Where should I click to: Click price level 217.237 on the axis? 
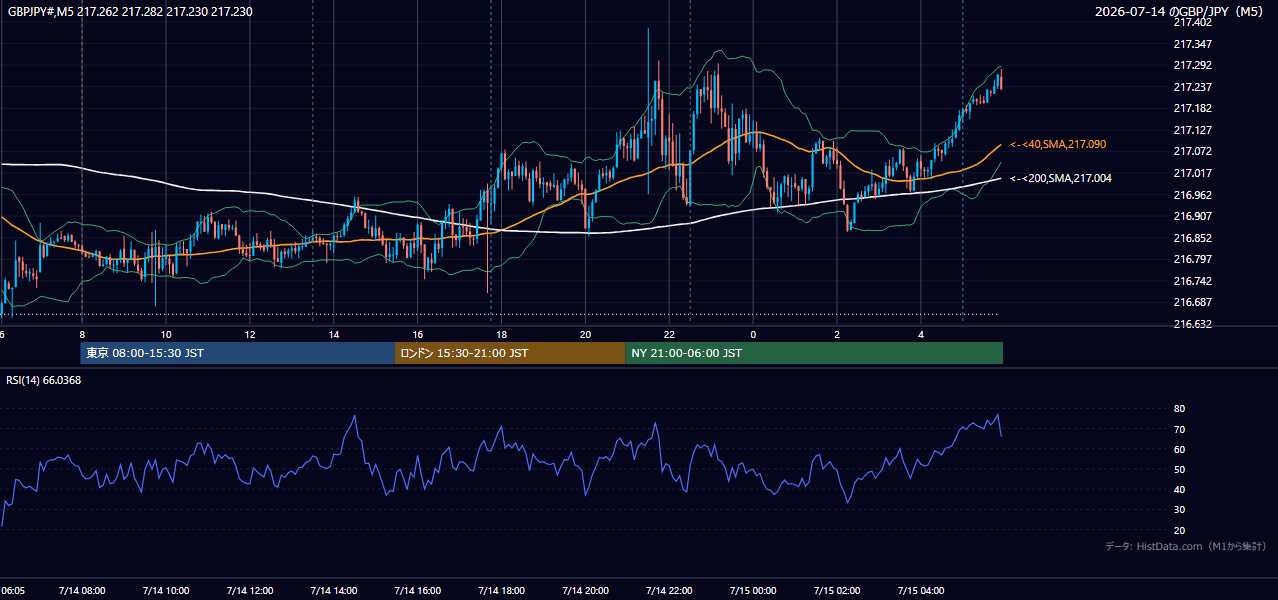[1192, 87]
